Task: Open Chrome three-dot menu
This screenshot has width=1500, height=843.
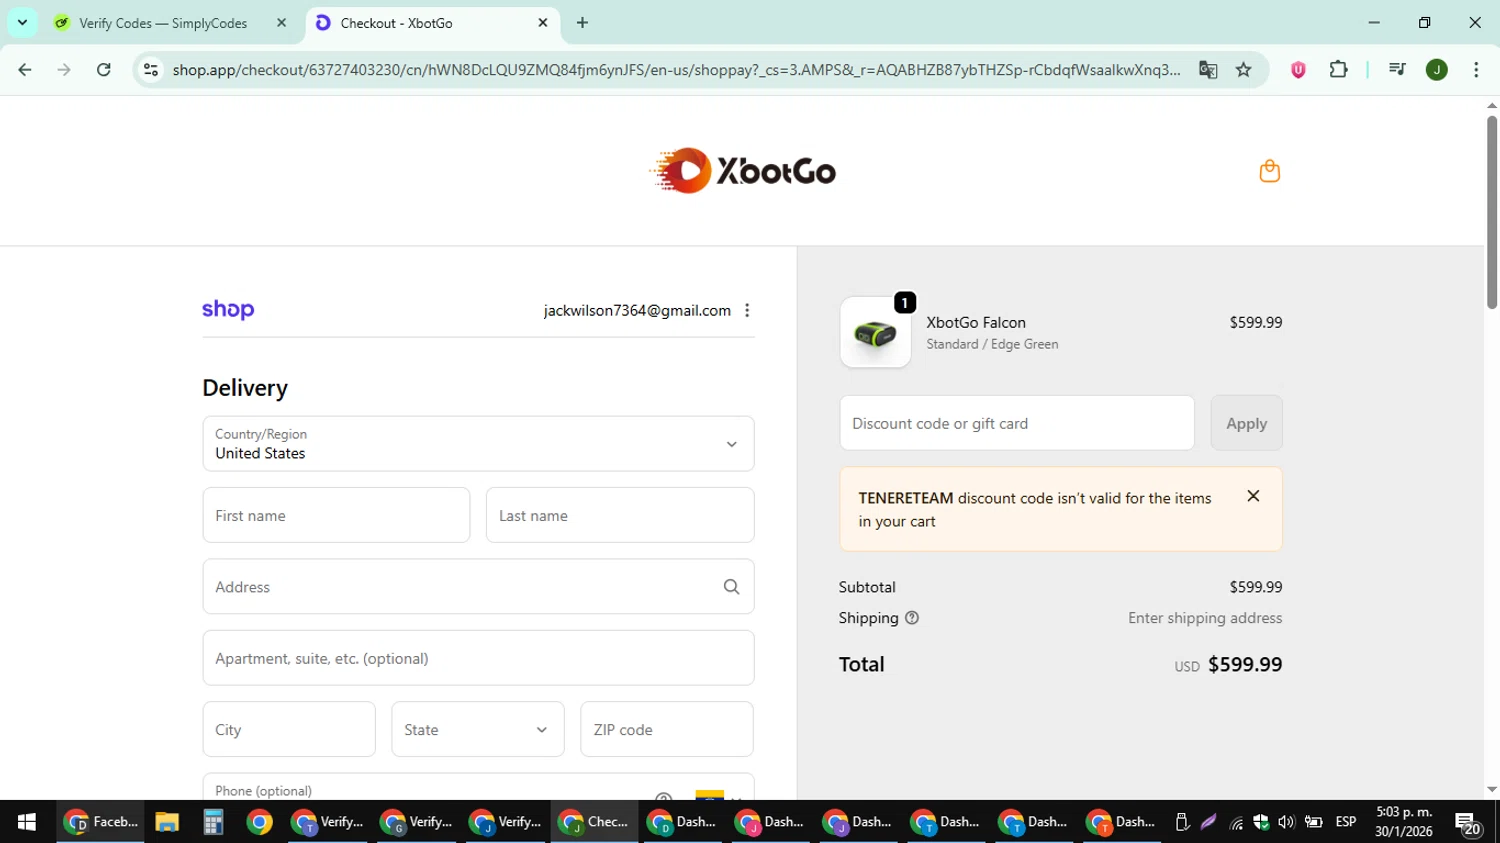Action: pos(1476,70)
